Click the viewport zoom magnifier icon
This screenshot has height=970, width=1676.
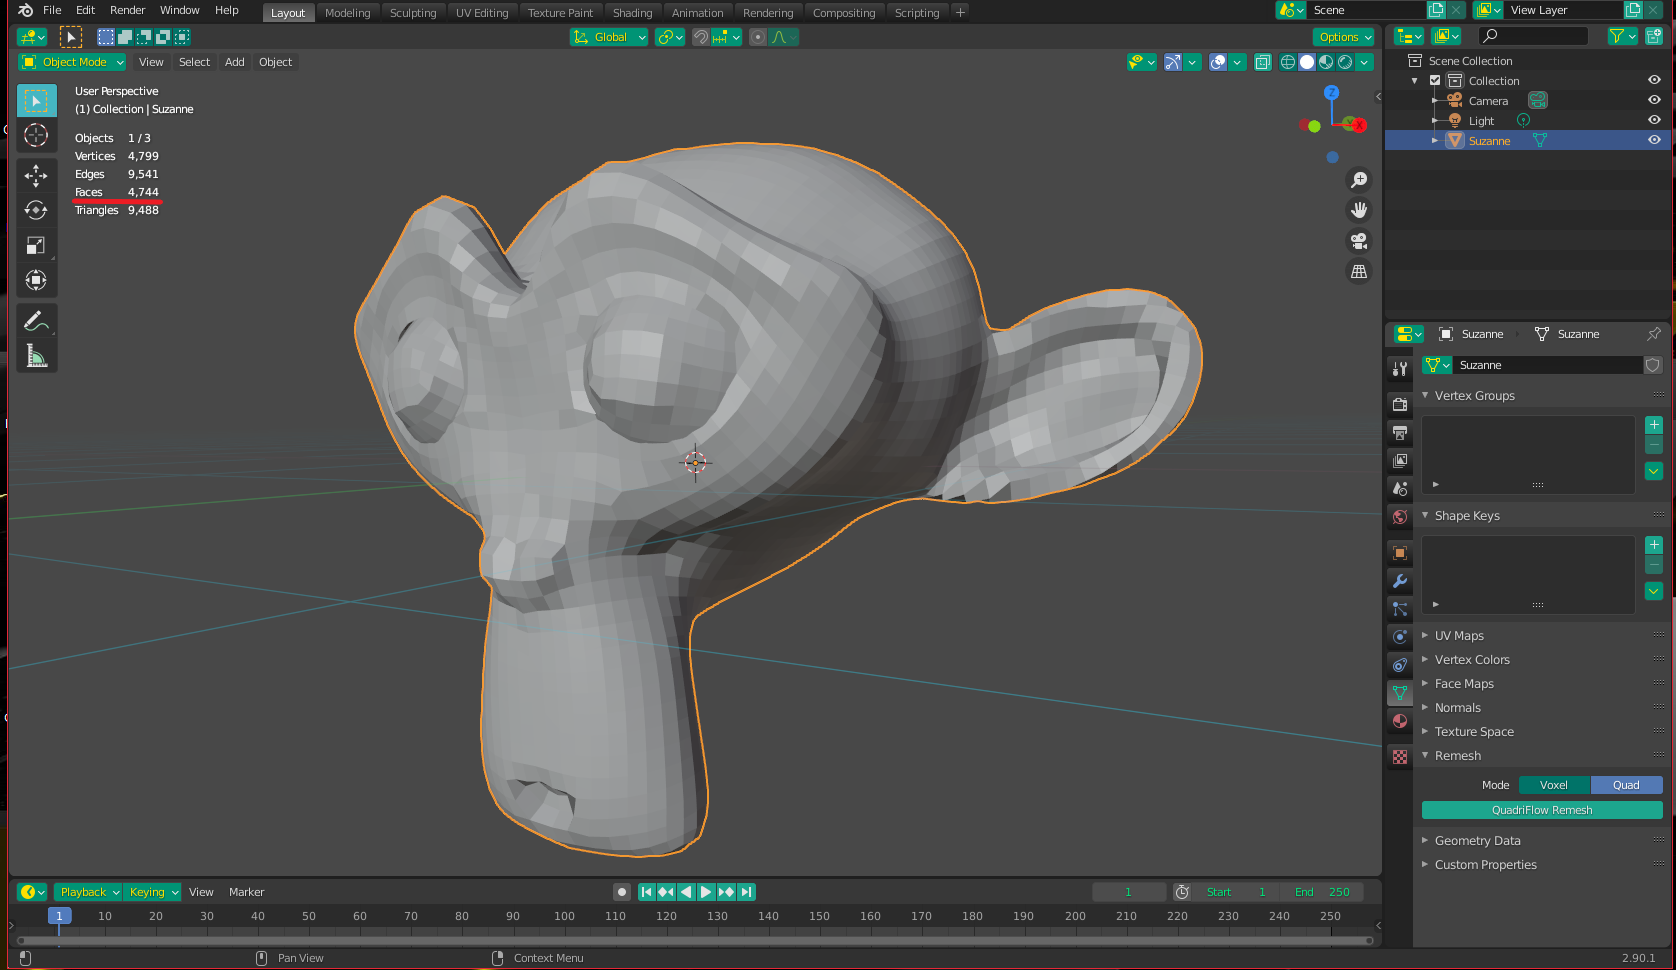[1359, 180]
